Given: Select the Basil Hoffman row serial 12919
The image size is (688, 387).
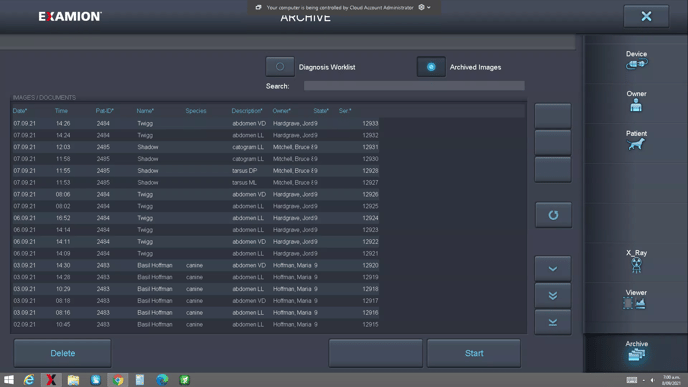Looking at the screenshot, I should 196,278.
